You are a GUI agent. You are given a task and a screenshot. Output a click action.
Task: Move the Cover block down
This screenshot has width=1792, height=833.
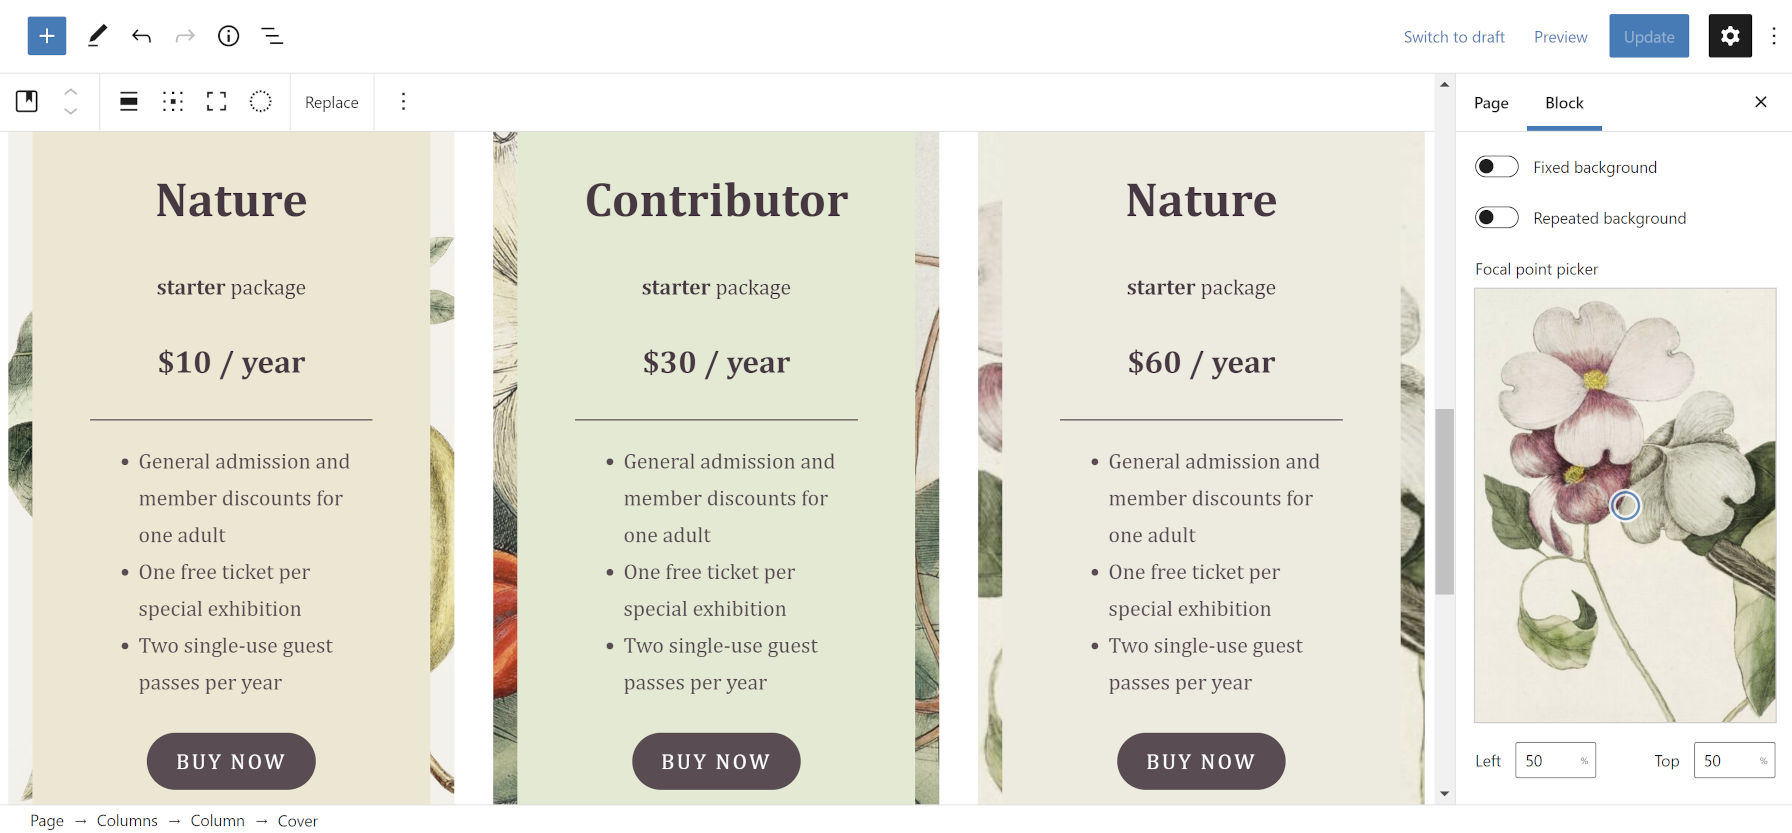click(71, 112)
